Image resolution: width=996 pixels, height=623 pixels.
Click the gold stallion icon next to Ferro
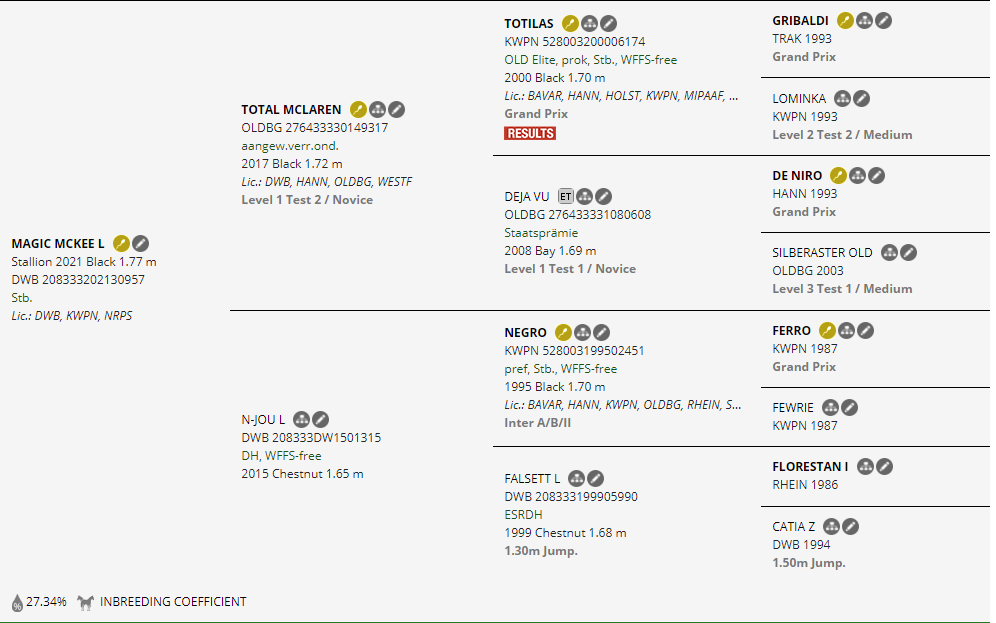[827, 331]
